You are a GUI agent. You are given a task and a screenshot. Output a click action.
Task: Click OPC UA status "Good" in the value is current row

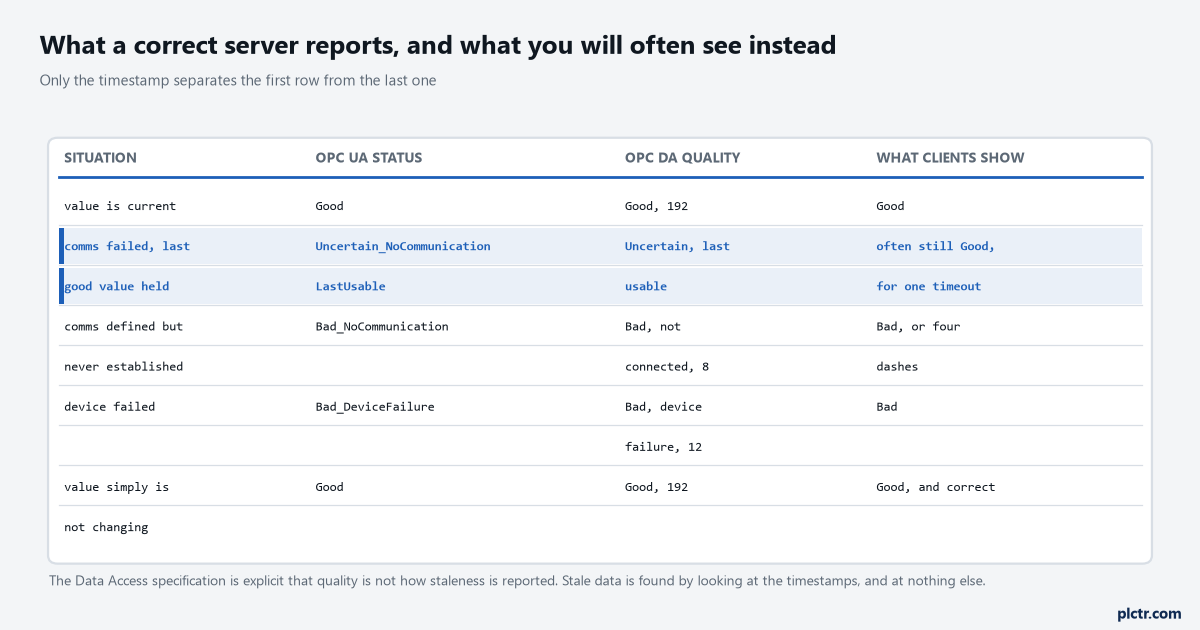329,206
